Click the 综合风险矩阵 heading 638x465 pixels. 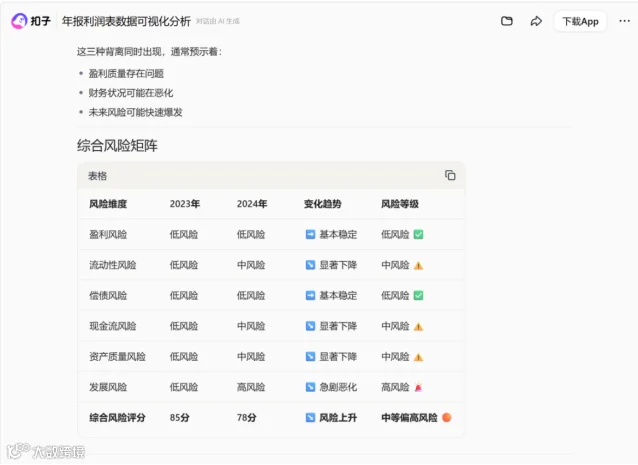(117, 145)
